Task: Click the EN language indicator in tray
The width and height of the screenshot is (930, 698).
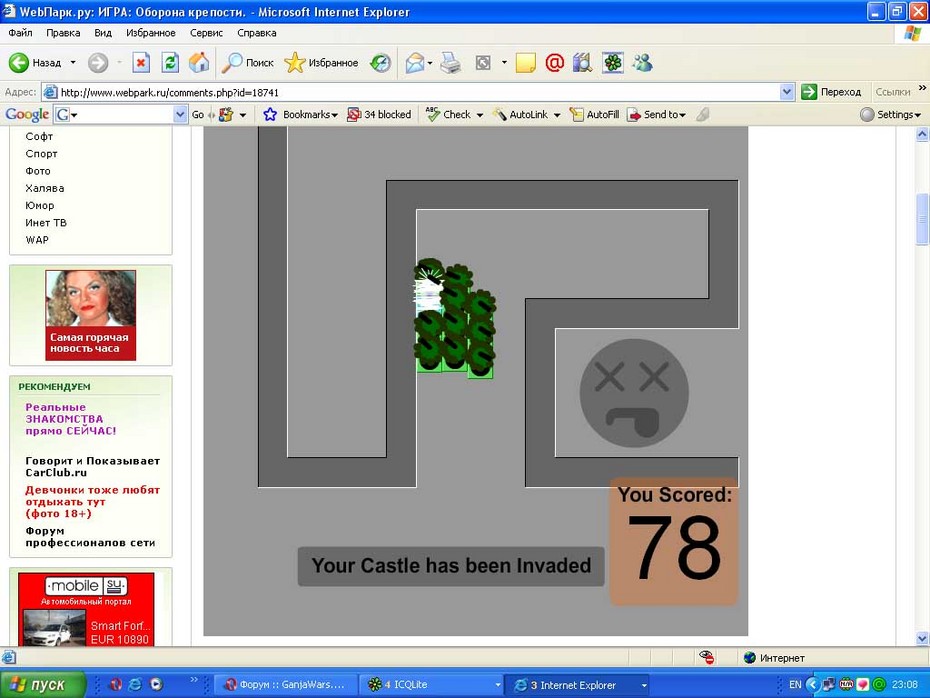Action: tap(795, 684)
